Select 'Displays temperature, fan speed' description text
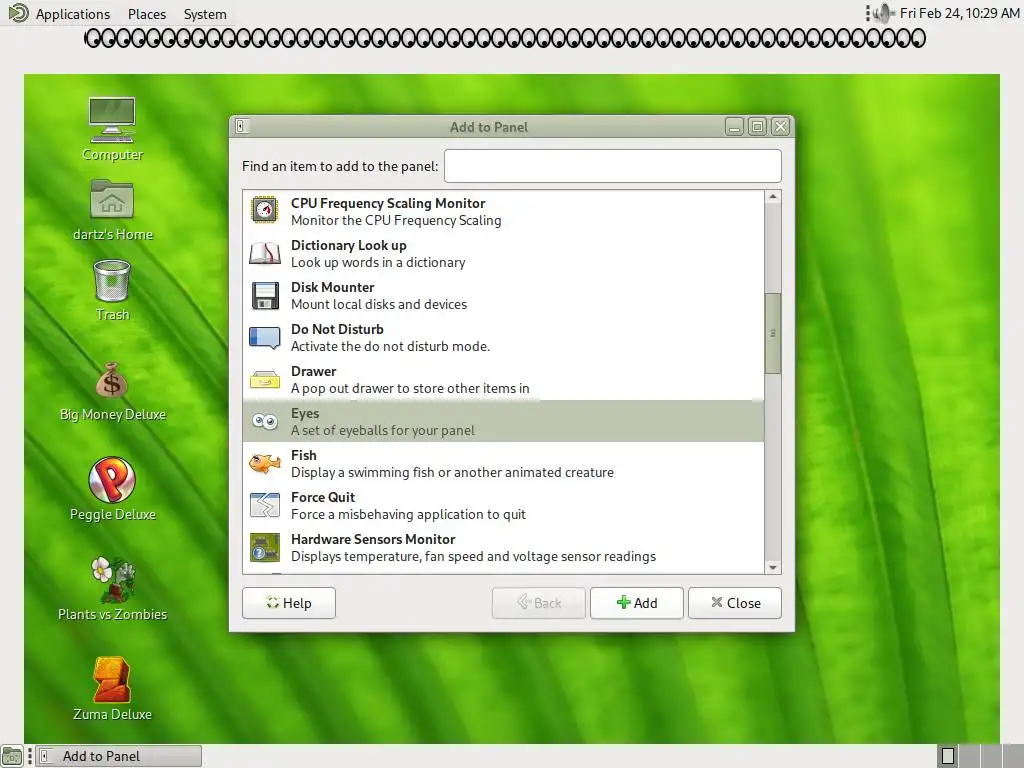The height and width of the screenshot is (768, 1024). pos(473,556)
